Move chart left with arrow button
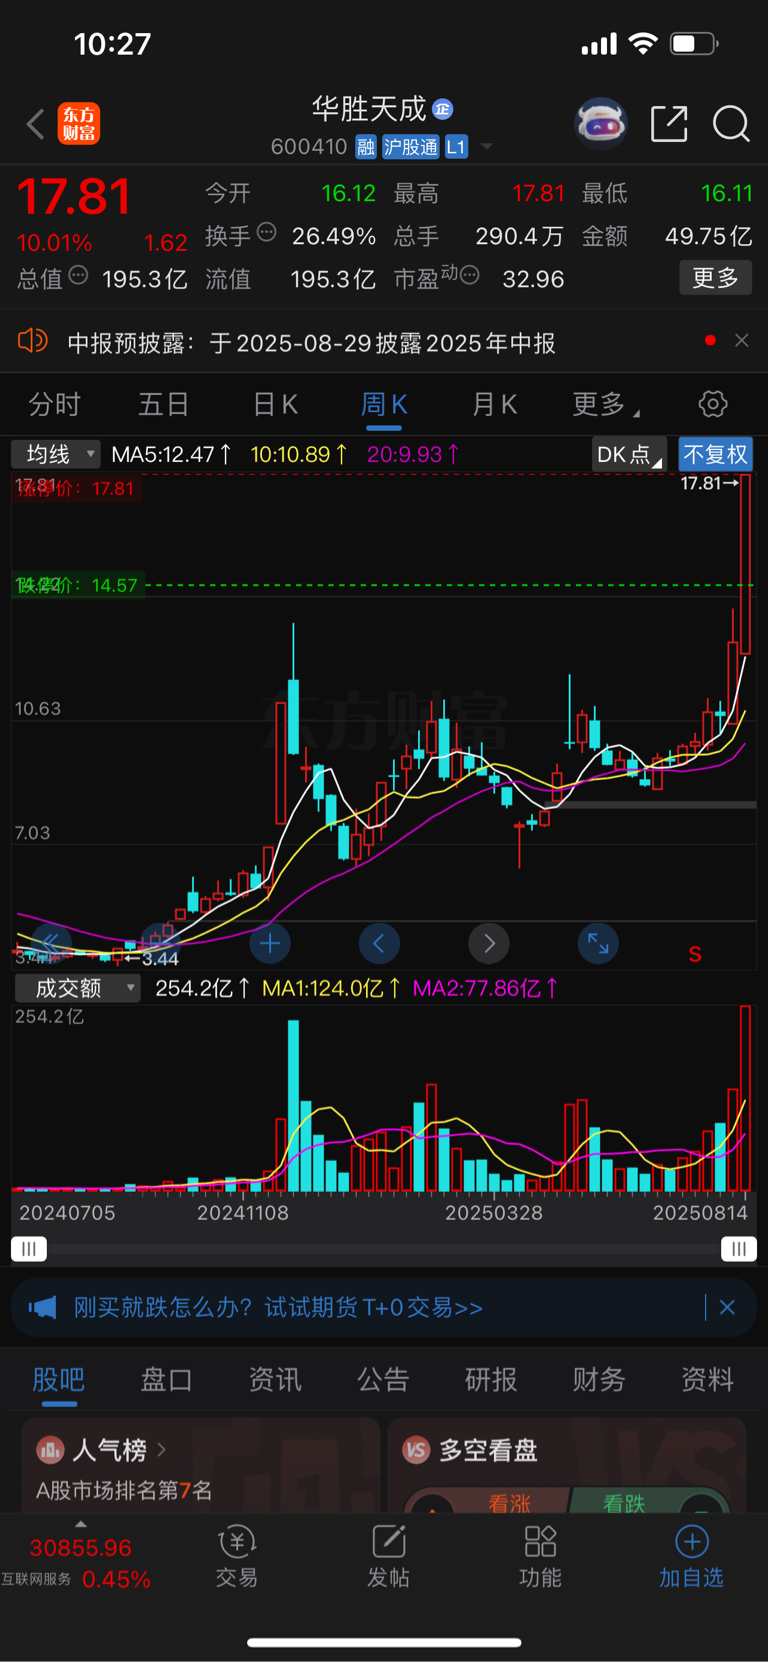 click(x=379, y=942)
